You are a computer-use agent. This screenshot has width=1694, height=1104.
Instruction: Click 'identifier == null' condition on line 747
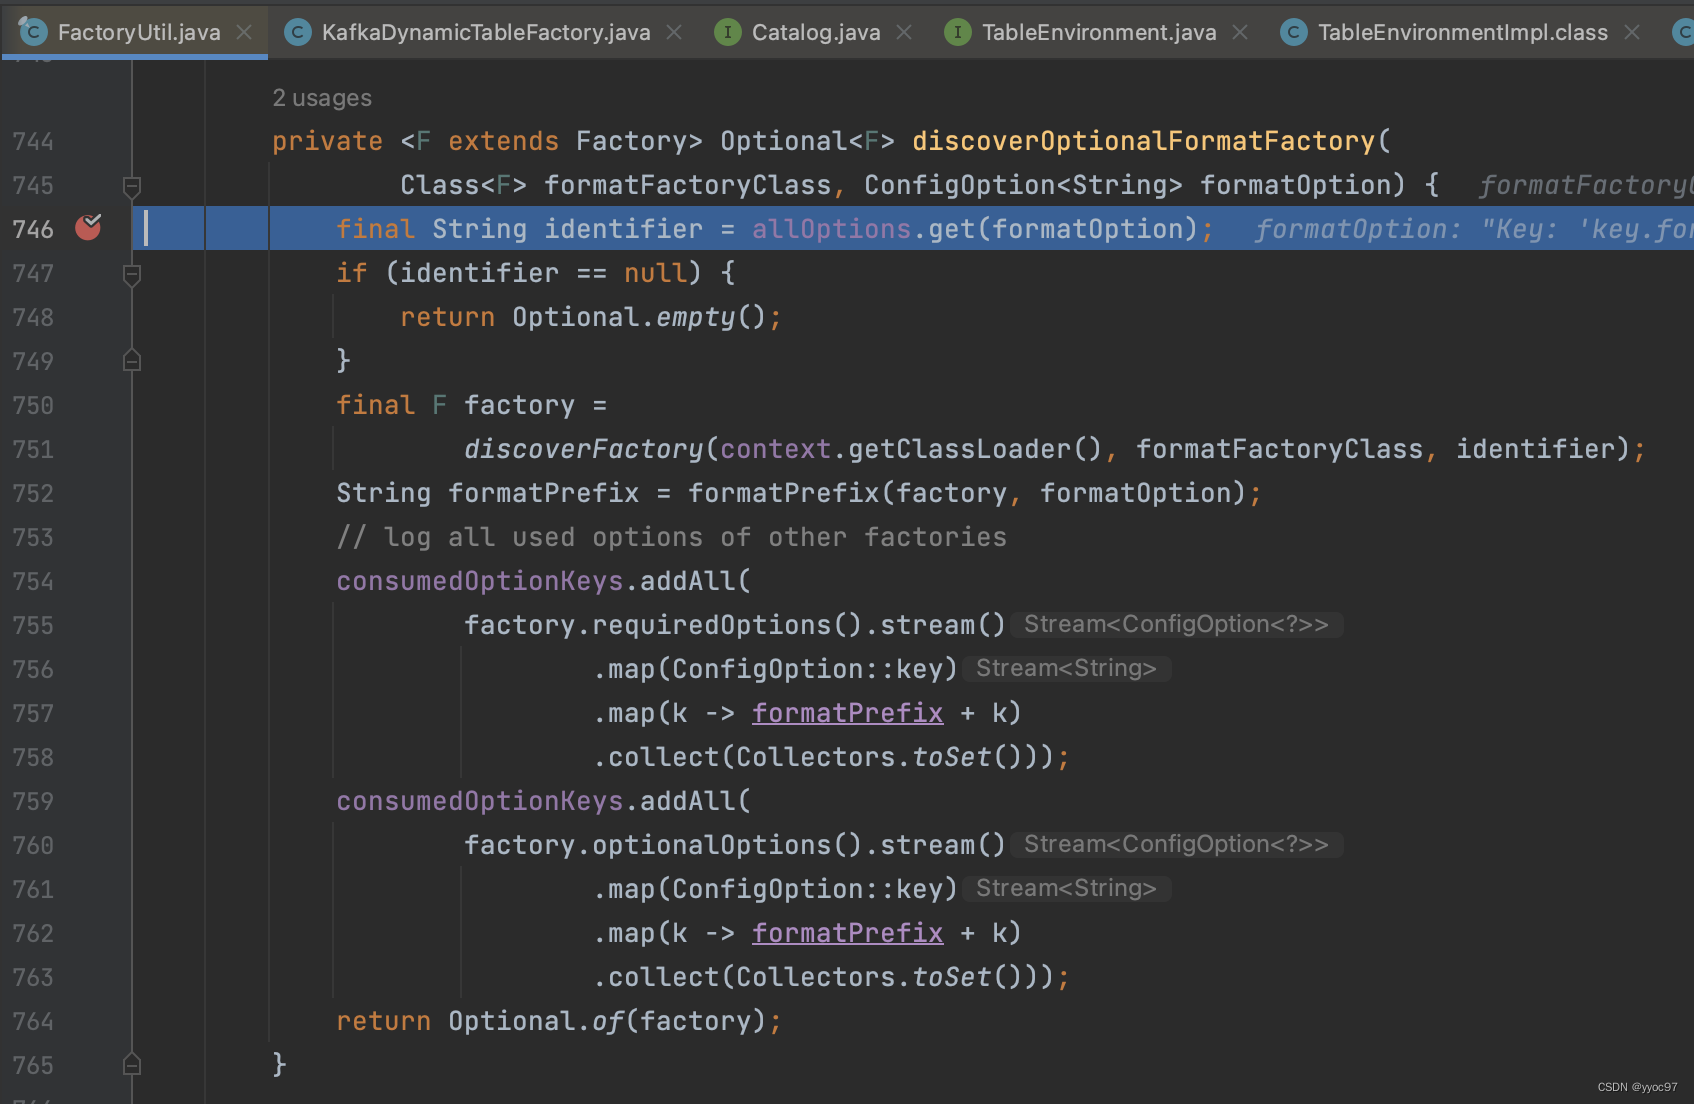[x=543, y=273]
